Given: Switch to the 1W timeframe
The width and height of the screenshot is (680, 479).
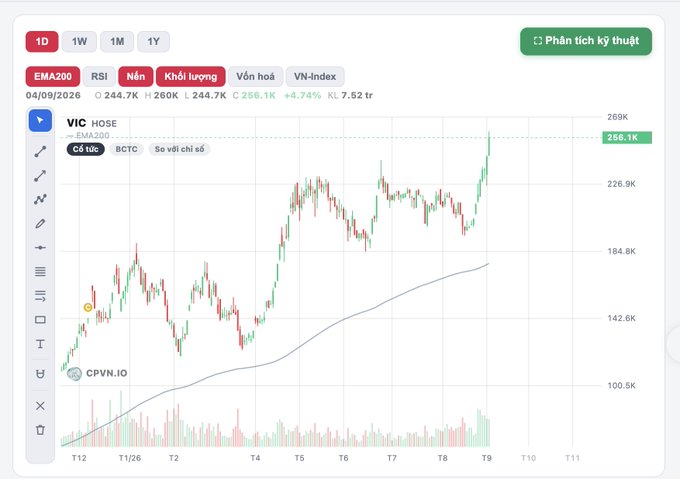Looking at the screenshot, I should click(79, 42).
